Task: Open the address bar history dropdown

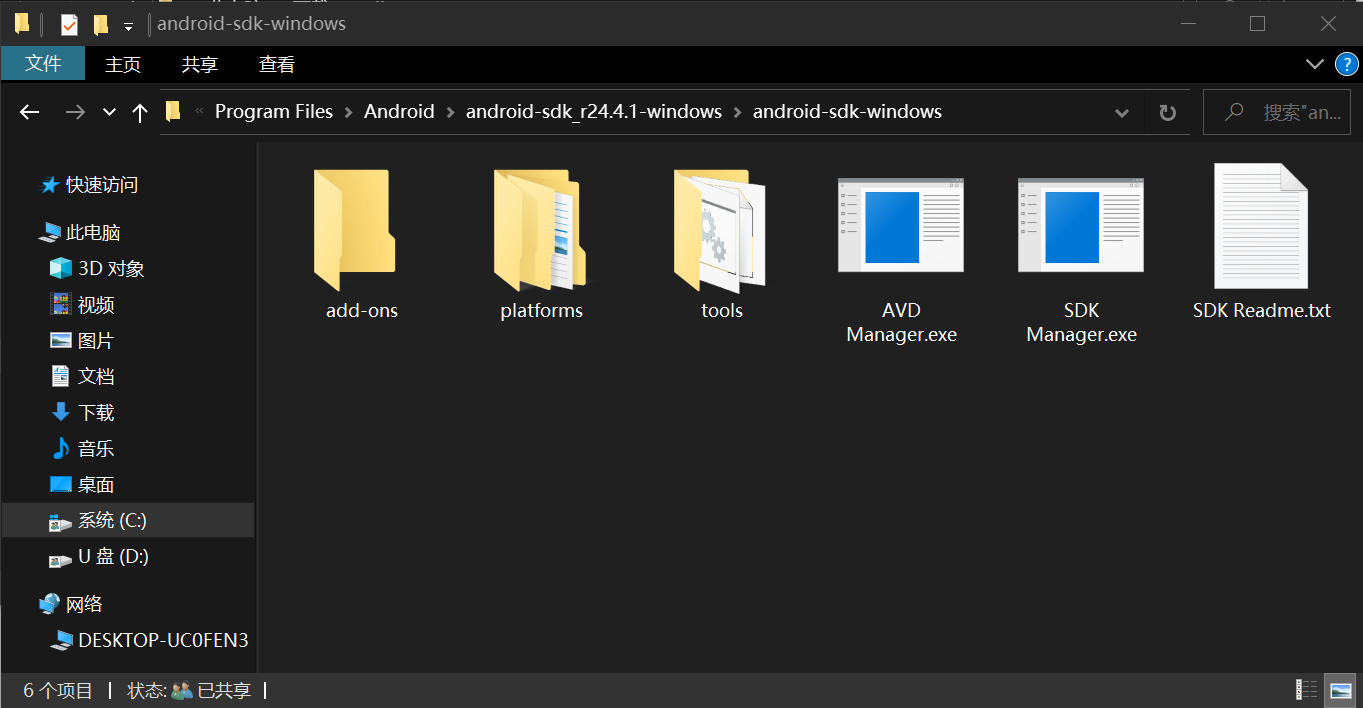Action: (1122, 113)
